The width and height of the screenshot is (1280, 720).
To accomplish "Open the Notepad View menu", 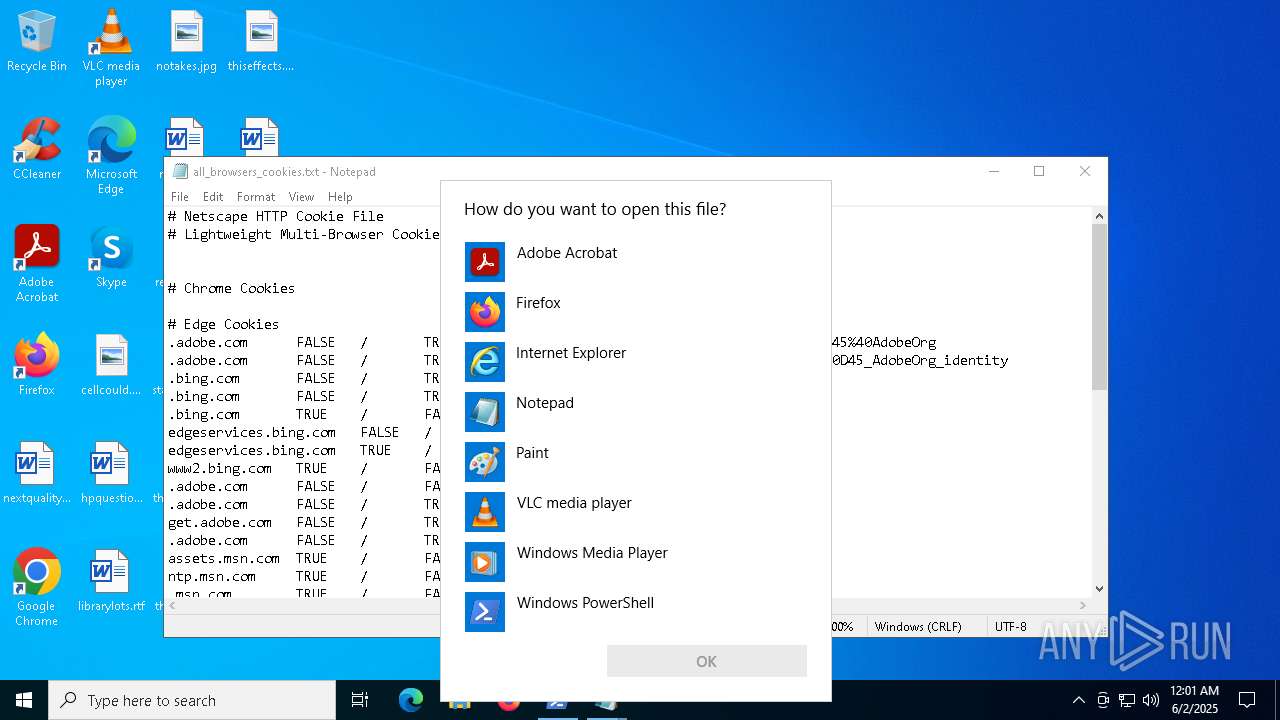I will pyautogui.click(x=301, y=197).
